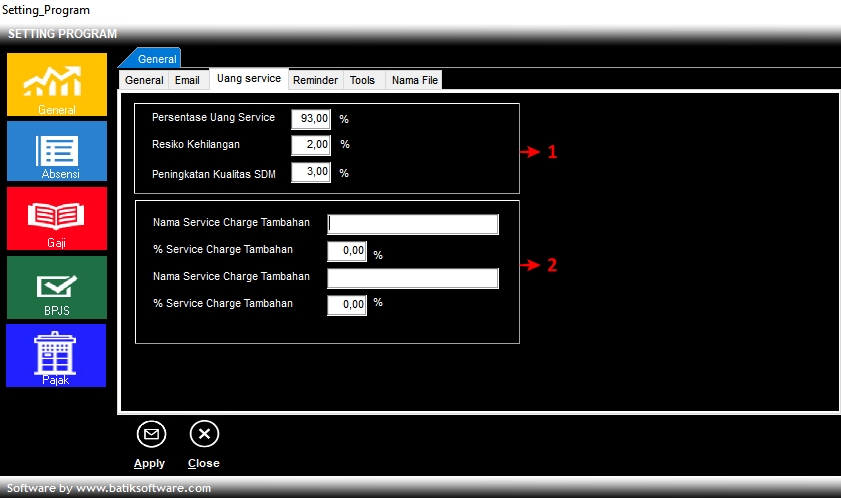Click the Peningkatan Kualitas SDM field

coord(310,172)
